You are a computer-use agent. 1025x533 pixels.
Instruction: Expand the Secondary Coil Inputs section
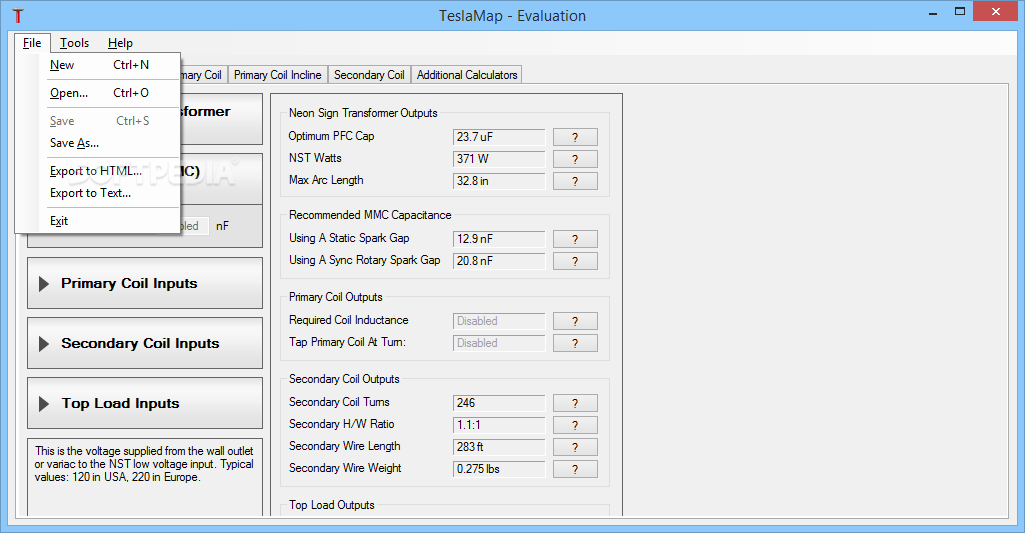pos(144,343)
